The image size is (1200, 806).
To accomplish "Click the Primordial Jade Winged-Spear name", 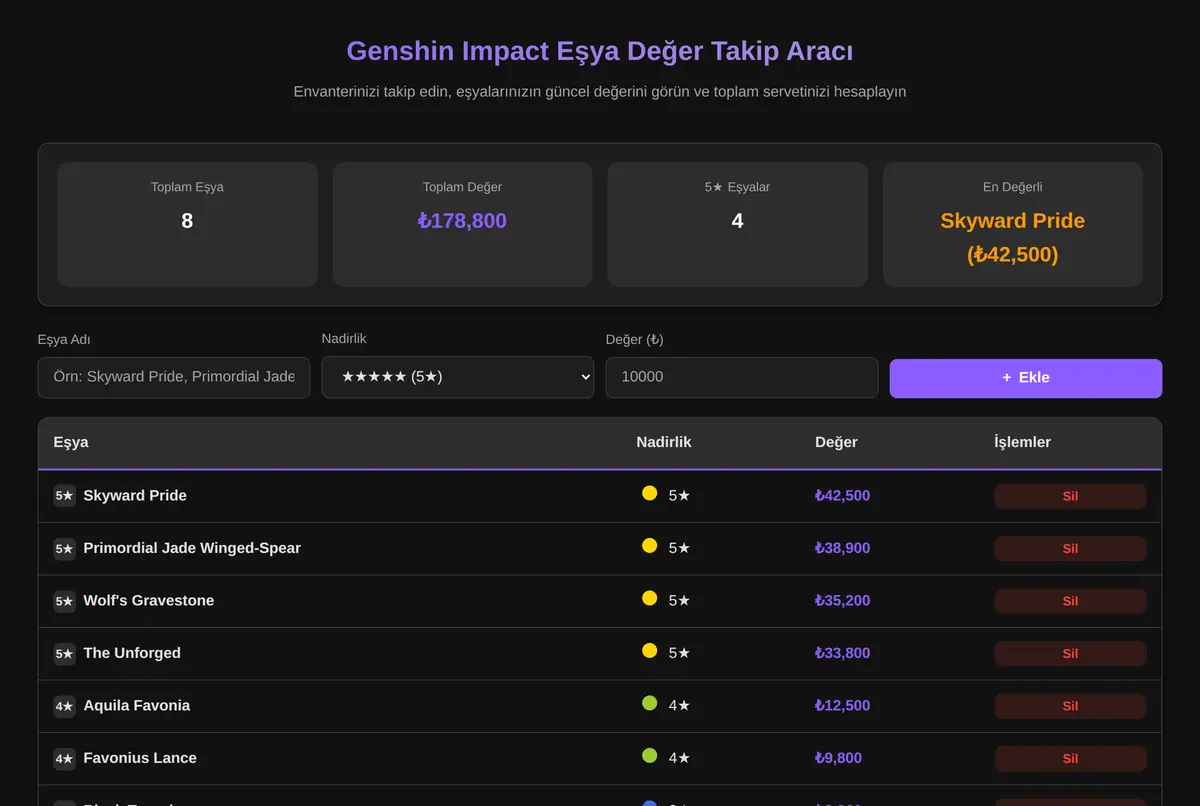I will click(x=192, y=548).
